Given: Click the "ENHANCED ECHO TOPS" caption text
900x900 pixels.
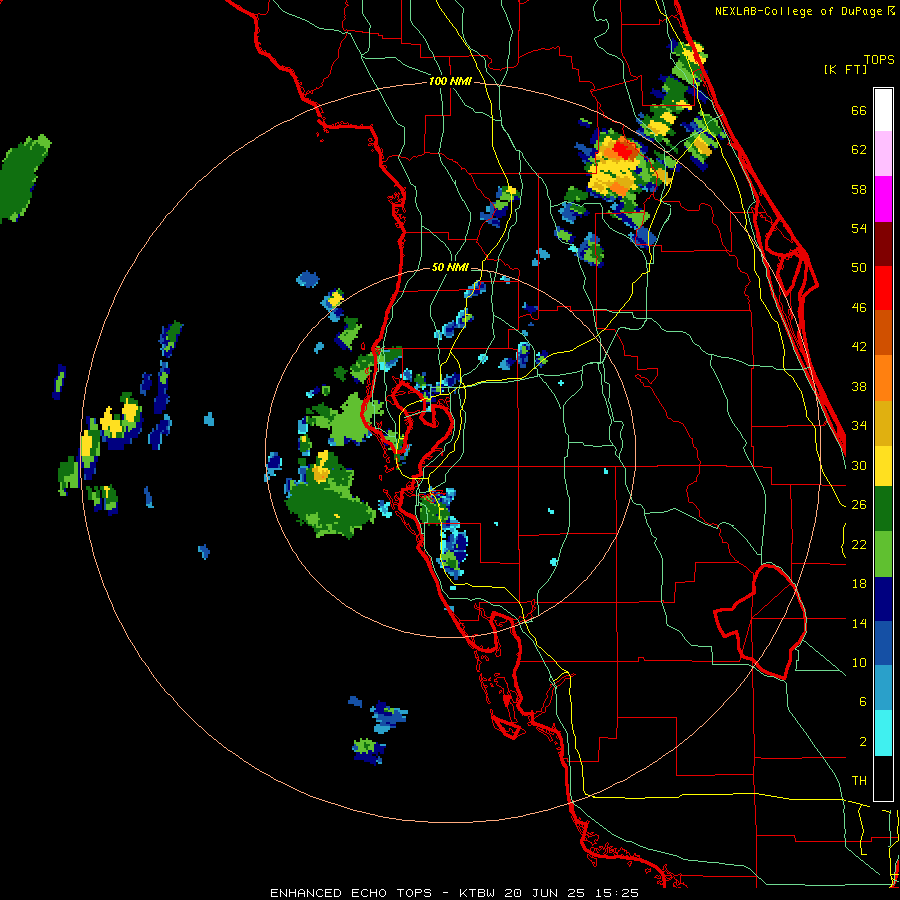Looking at the screenshot, I should point(351,893).
